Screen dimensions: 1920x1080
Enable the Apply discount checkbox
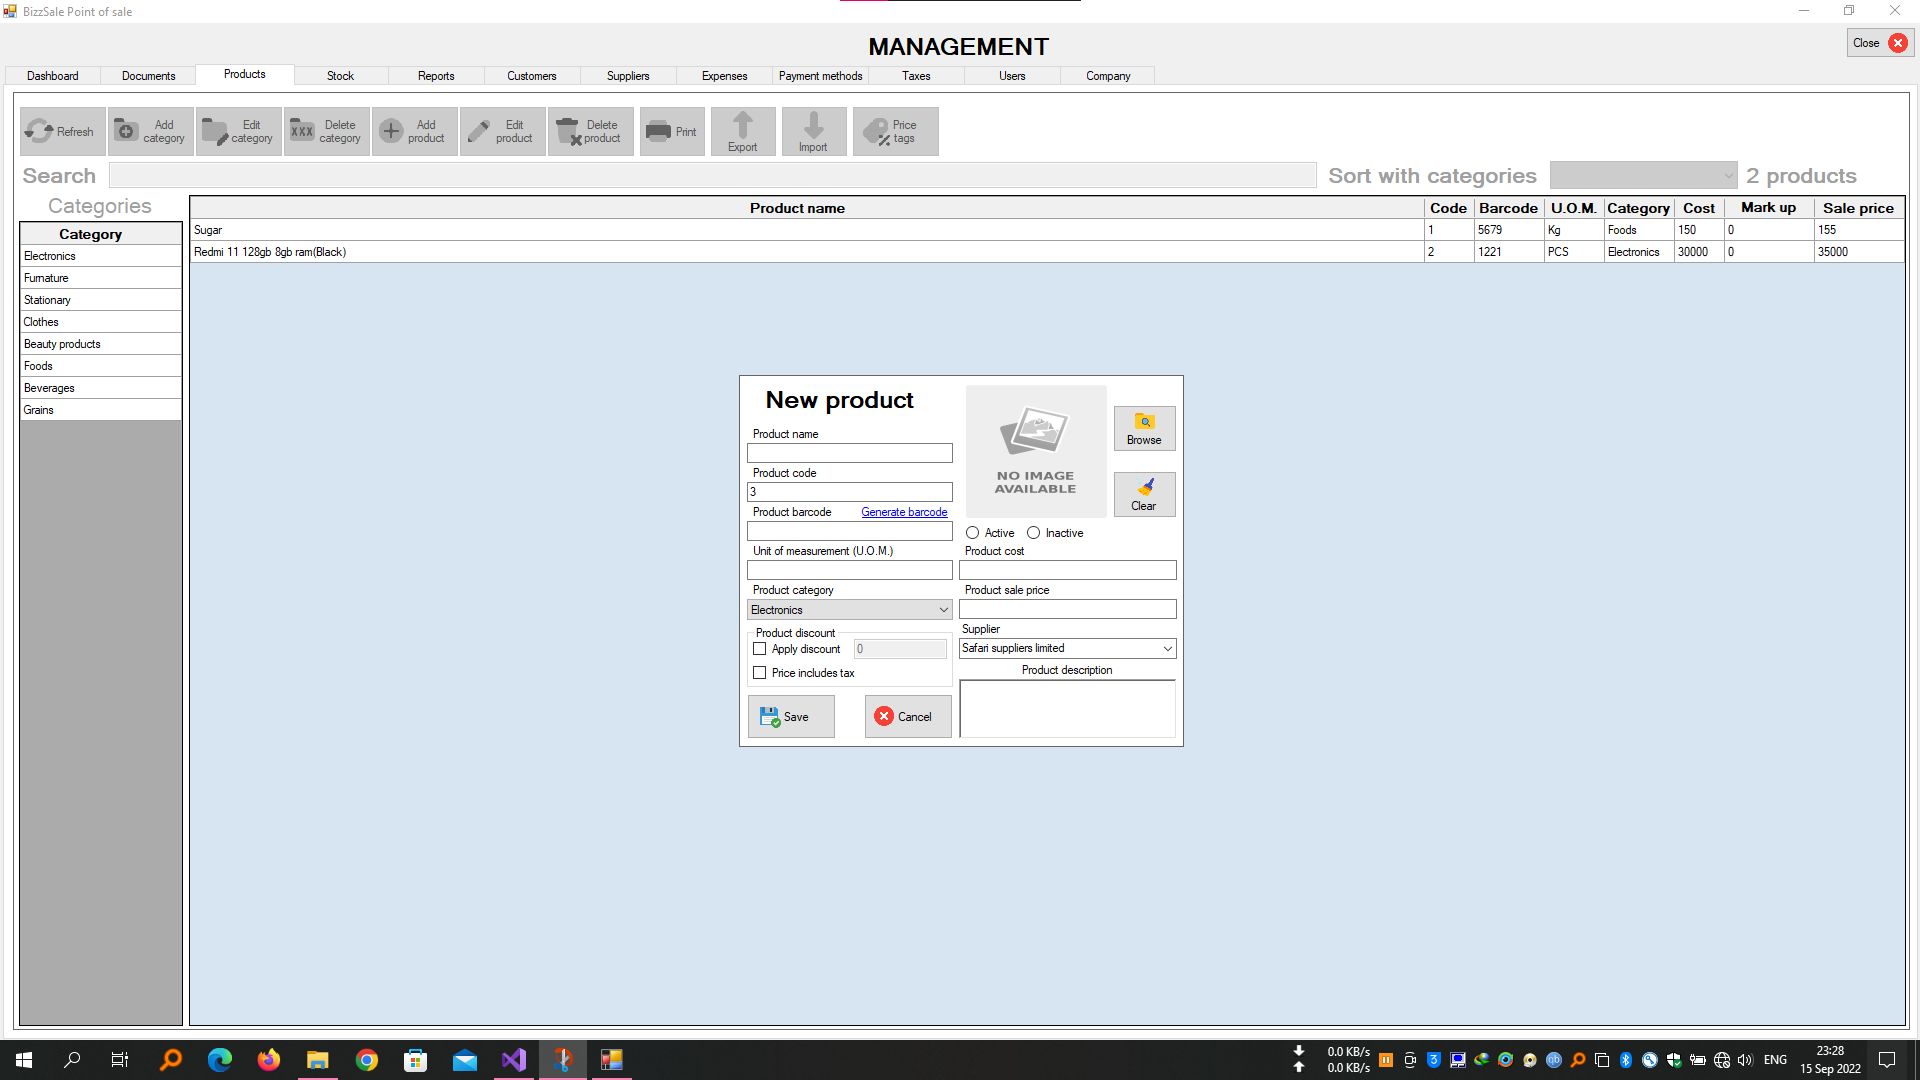[x=760, y=649]
